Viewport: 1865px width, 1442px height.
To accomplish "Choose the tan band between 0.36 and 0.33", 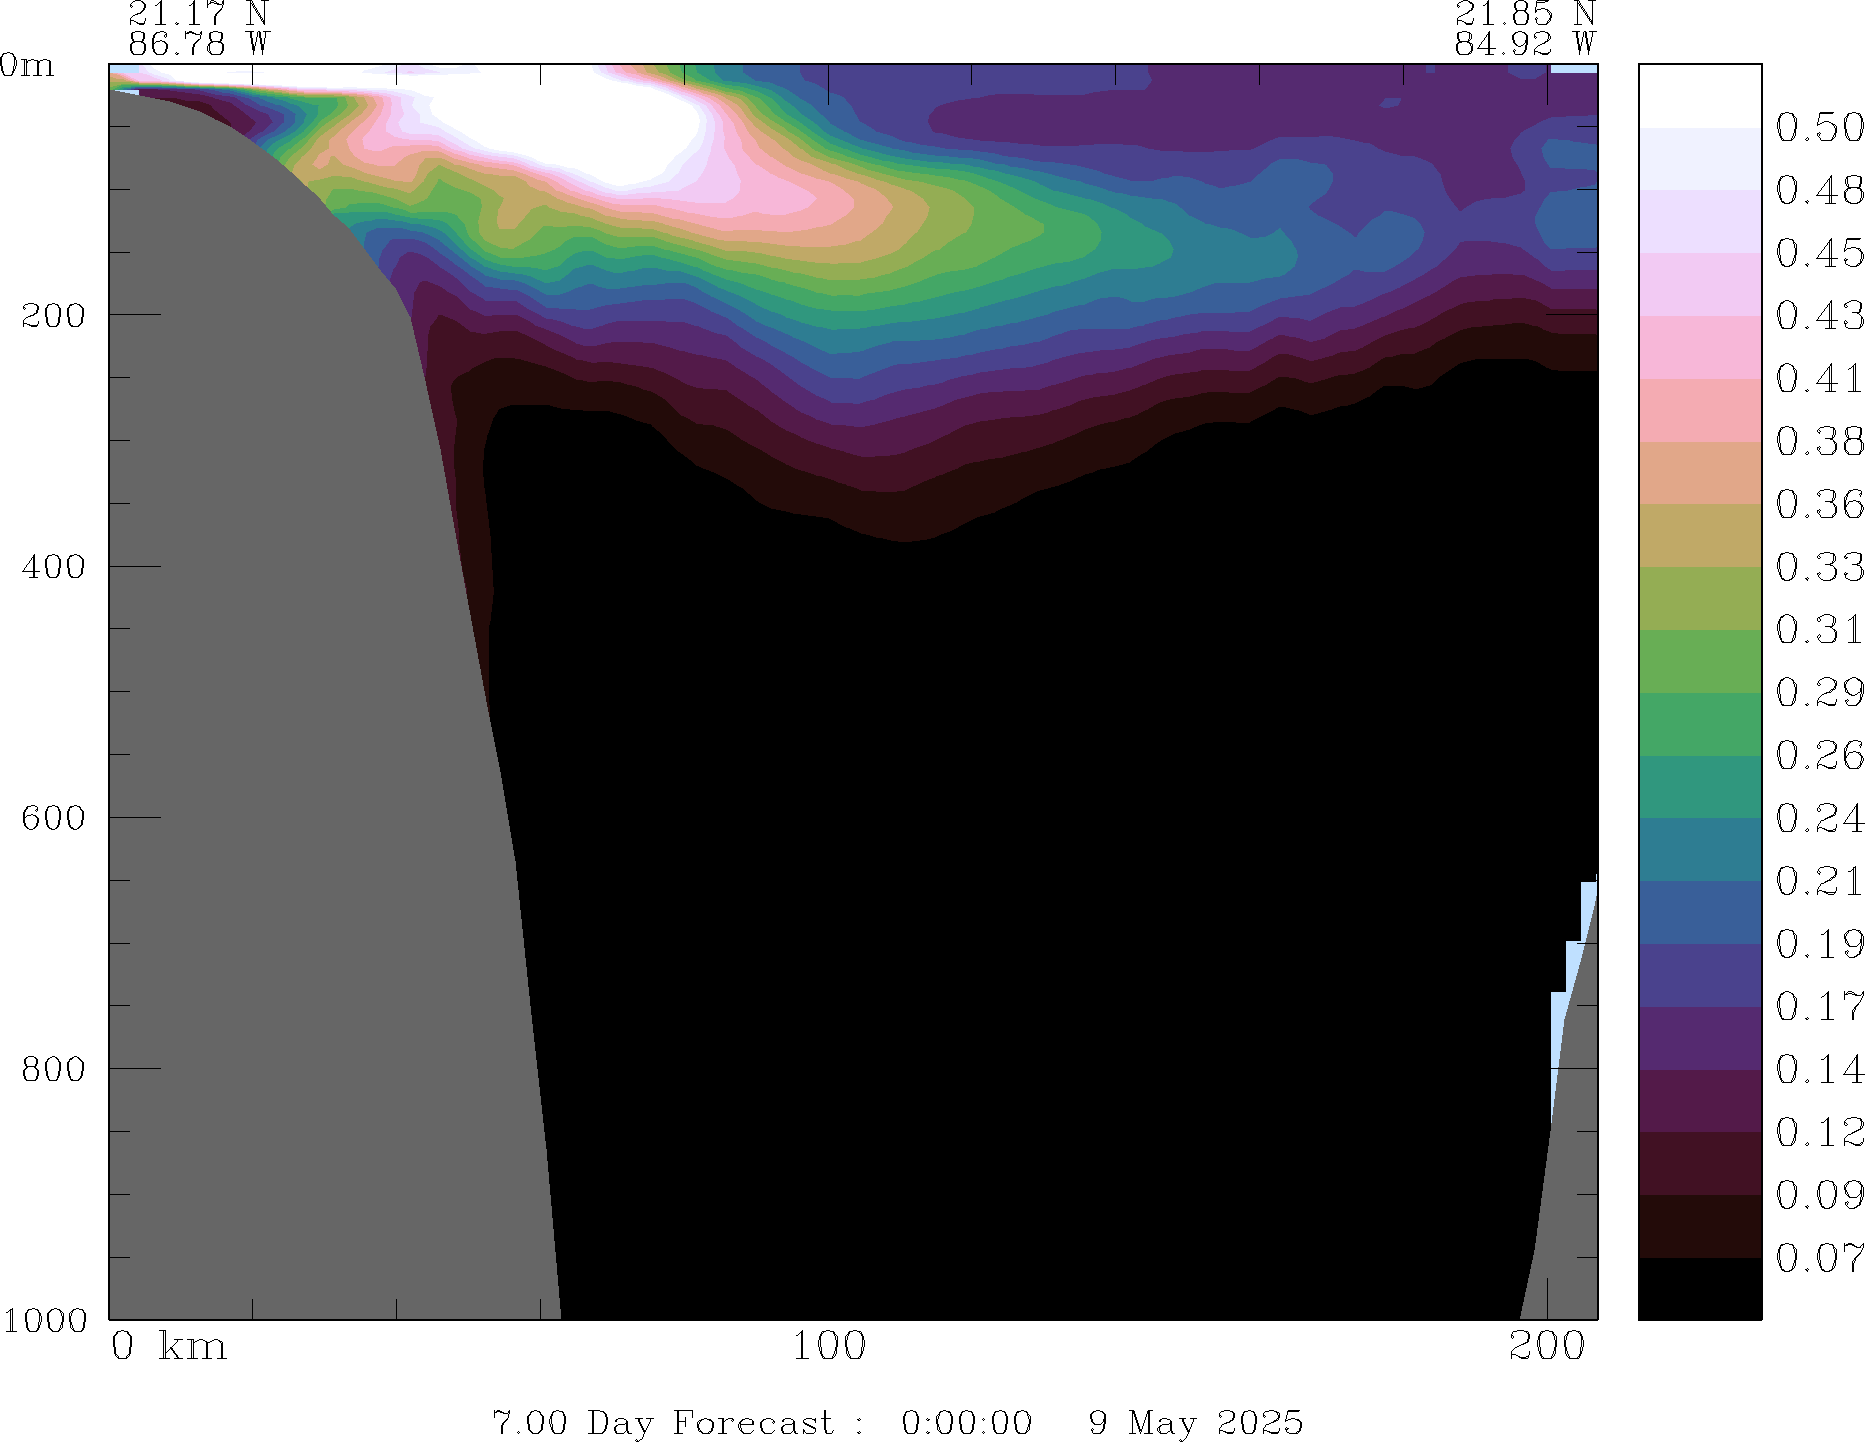I will pos(1699,535).
